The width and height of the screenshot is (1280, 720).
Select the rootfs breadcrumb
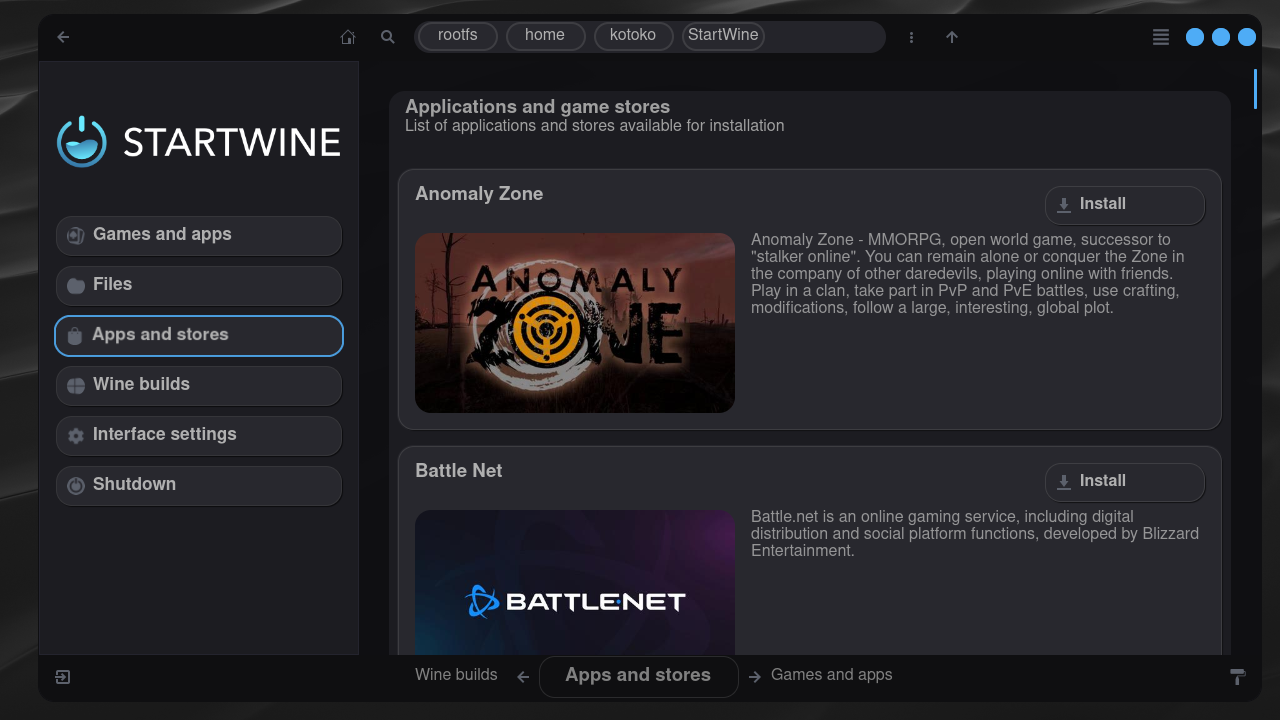pos(458,36)
